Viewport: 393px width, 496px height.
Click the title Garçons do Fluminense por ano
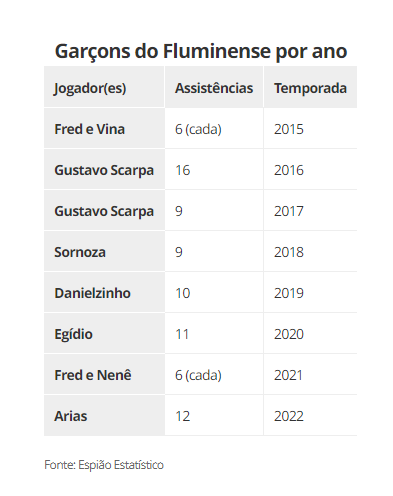click(201, 52)
